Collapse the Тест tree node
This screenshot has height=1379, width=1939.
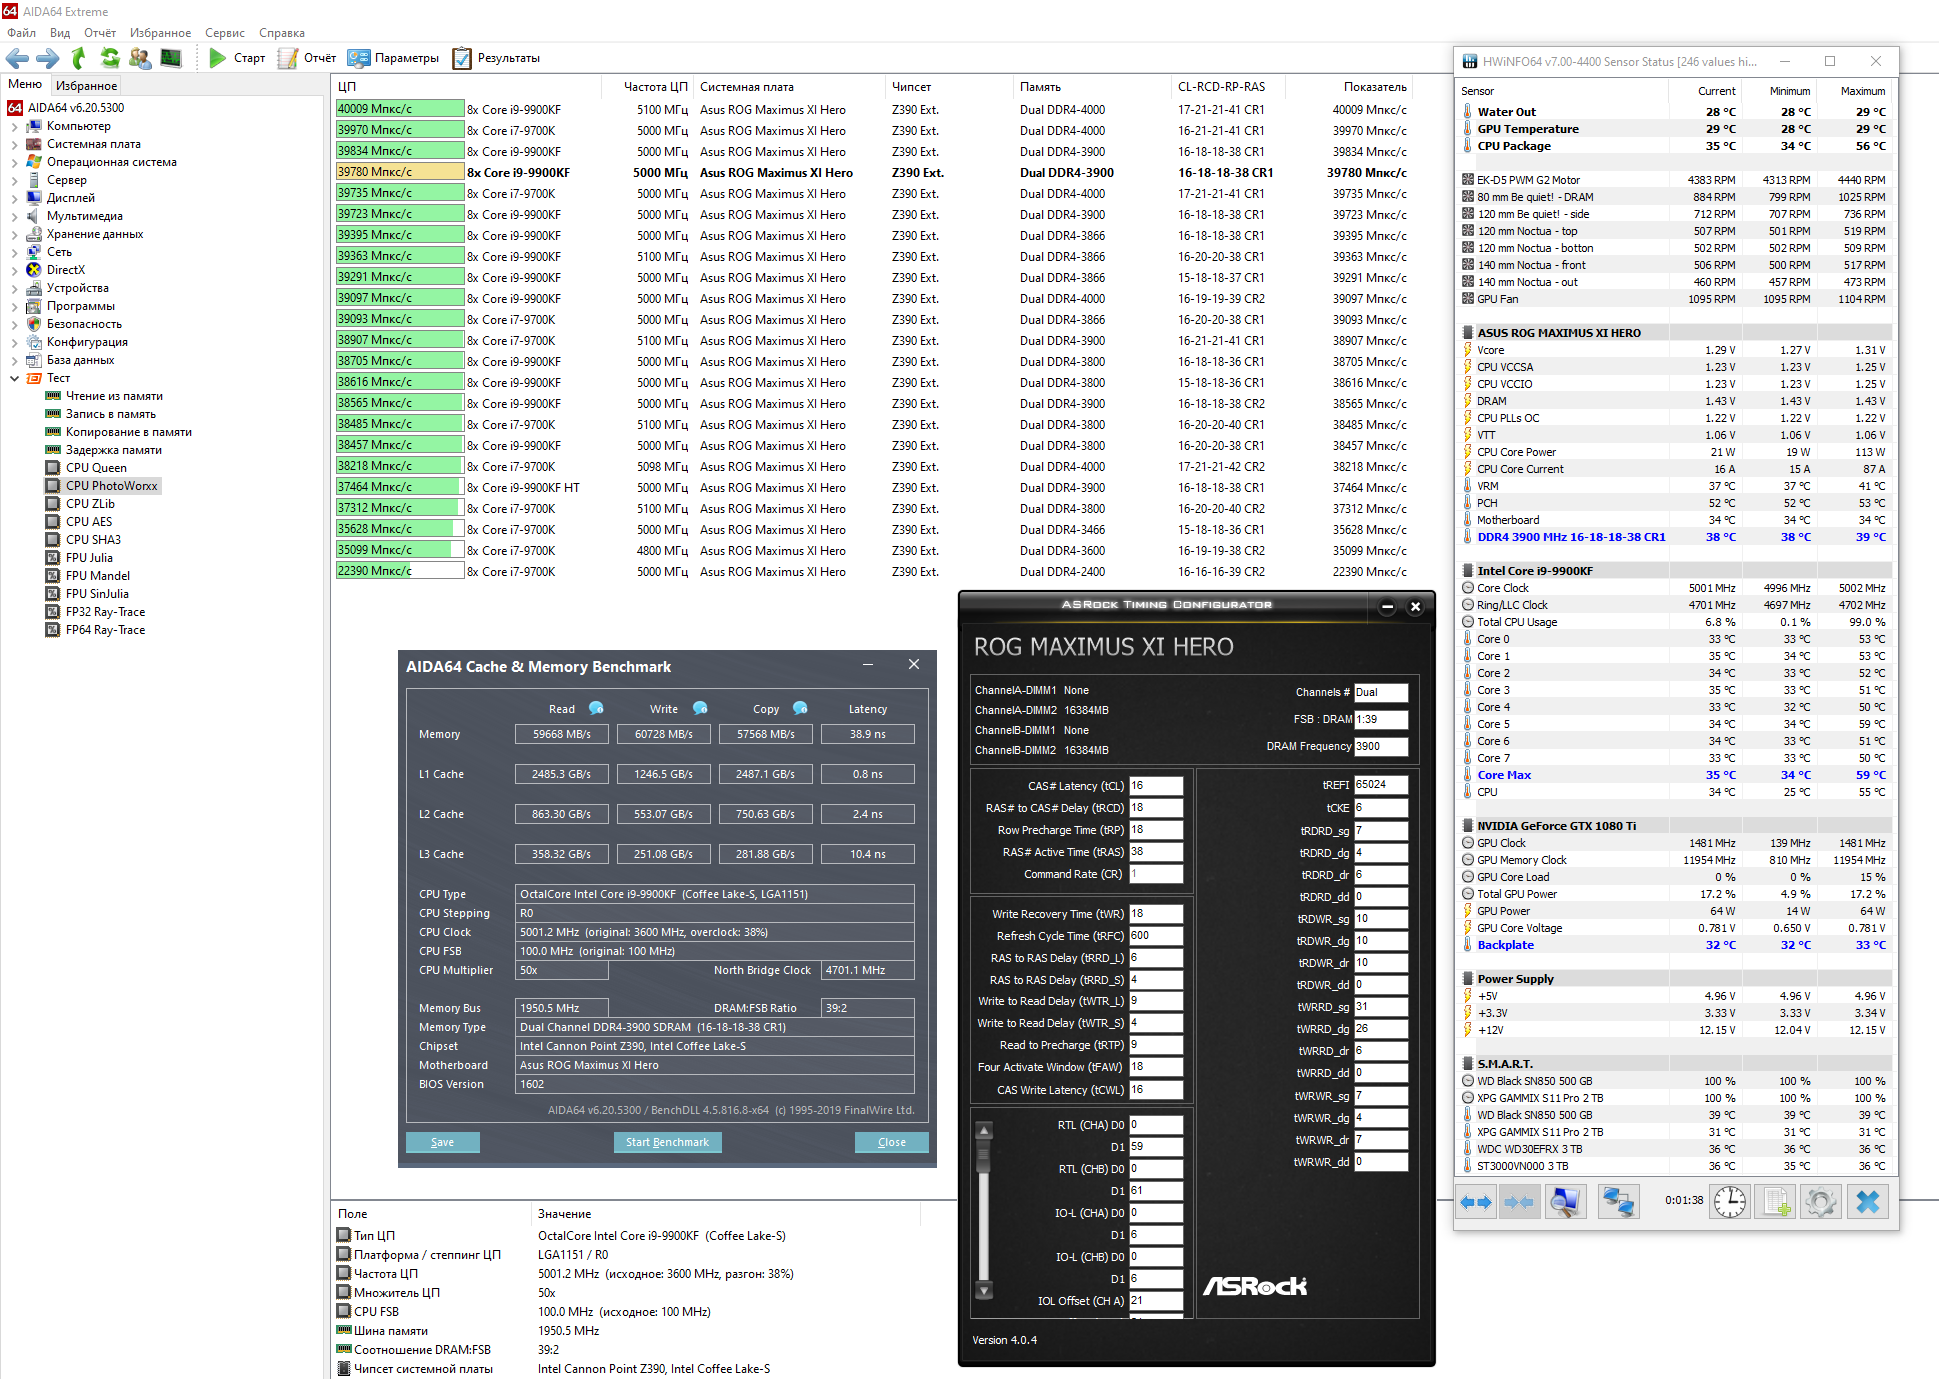pos(14,379)
